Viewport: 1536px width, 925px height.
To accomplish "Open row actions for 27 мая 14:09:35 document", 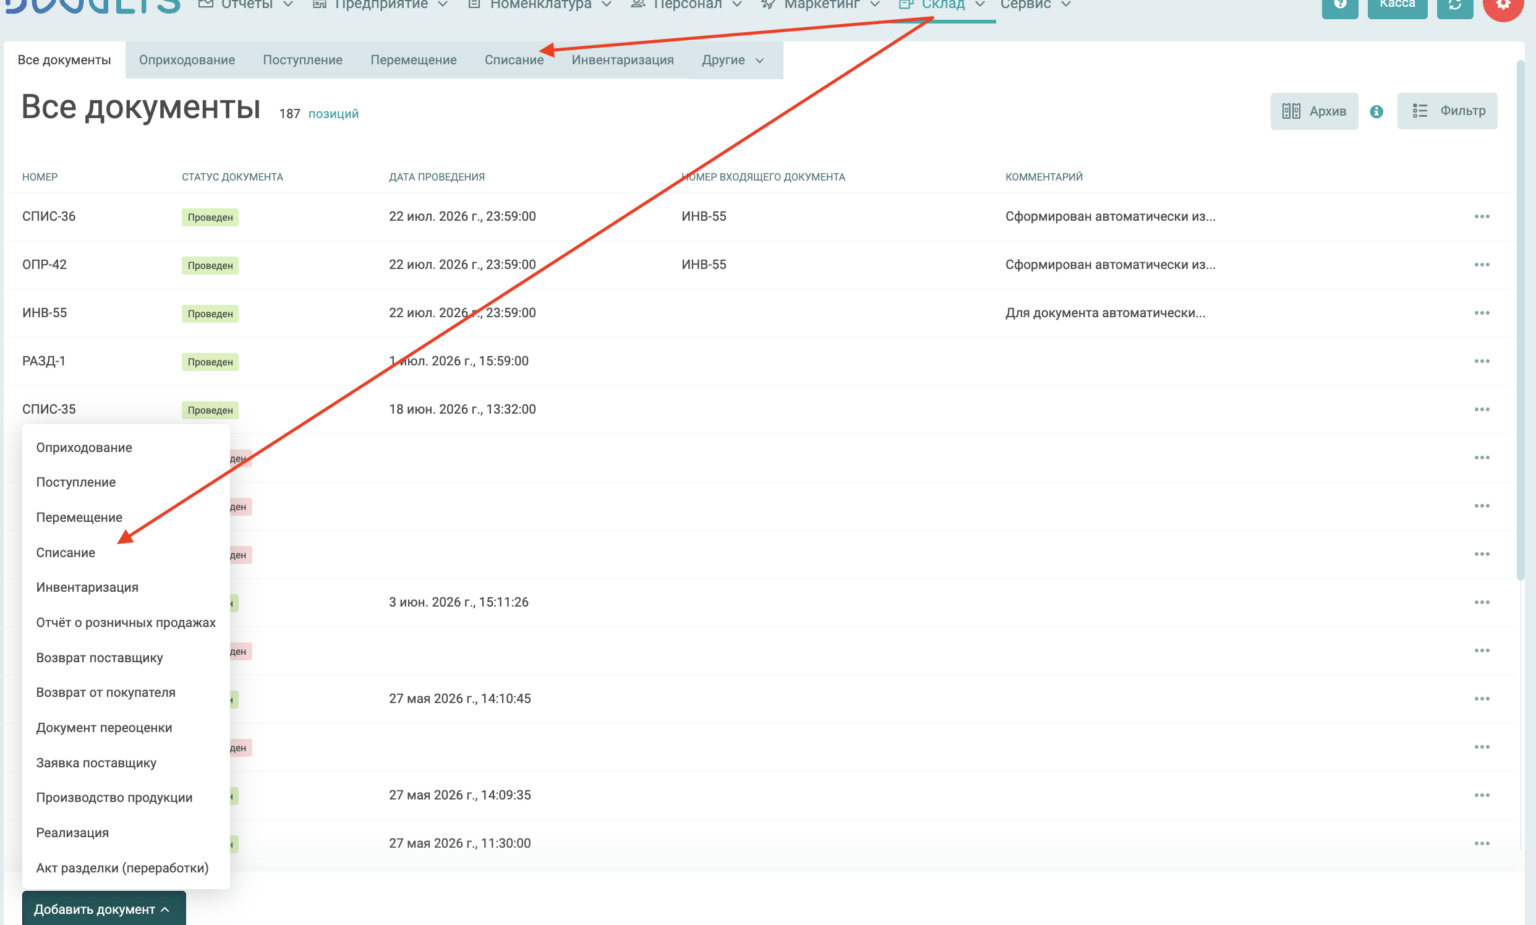I will (1482, 796).
